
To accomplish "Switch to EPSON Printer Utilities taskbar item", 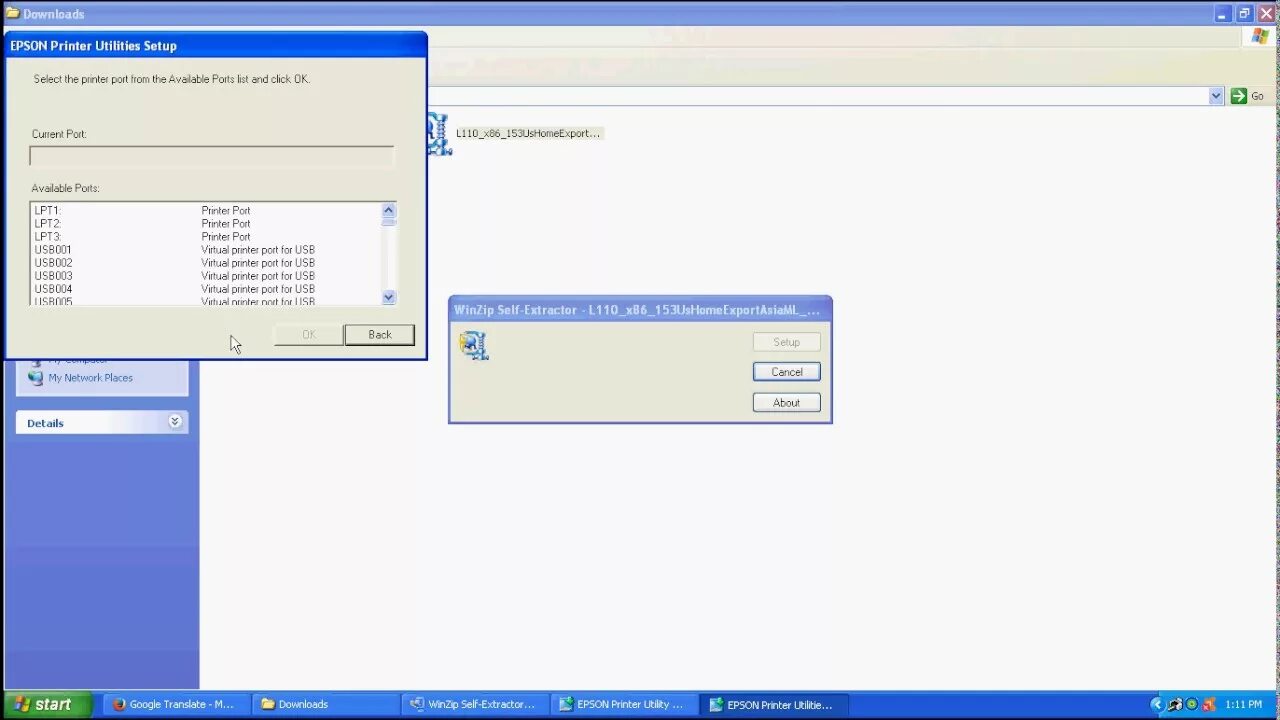I will click(x=773, y=704).
